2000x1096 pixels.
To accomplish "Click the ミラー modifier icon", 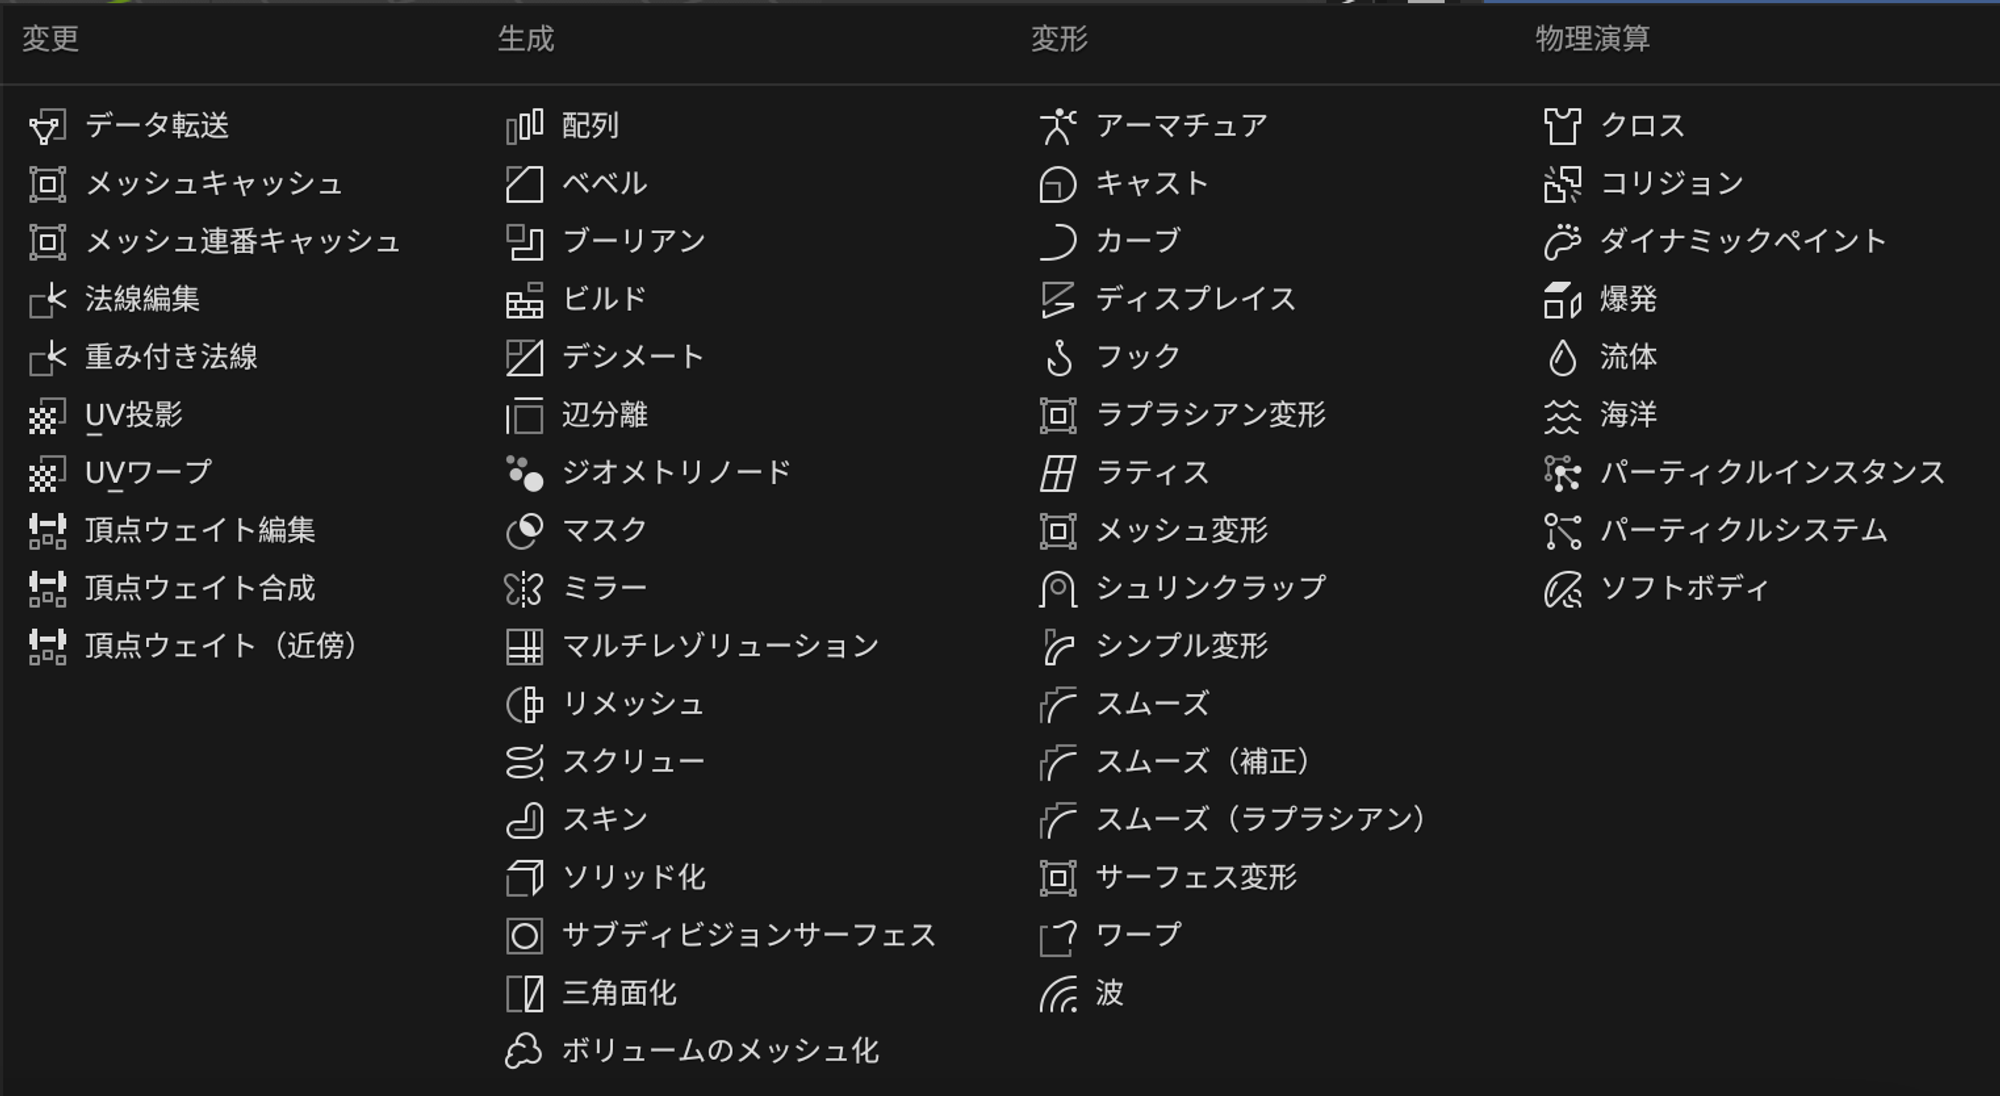I will pos(524,589).
